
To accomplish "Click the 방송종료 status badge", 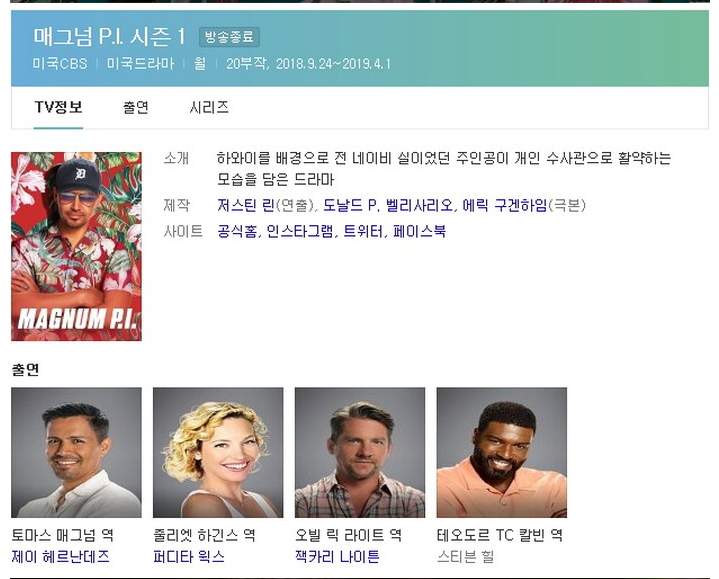I will pyautogui.click(x=229, y=37).
